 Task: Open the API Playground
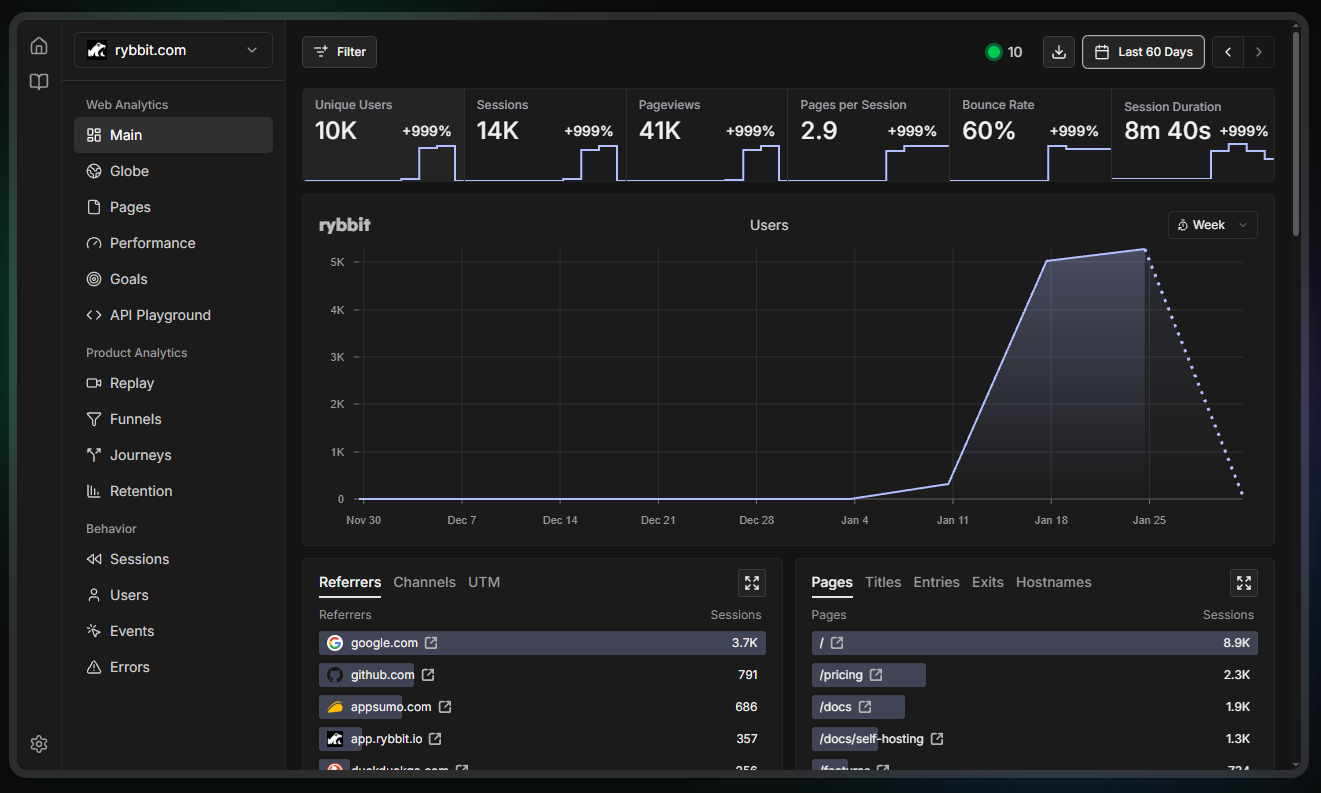[160, 315]
